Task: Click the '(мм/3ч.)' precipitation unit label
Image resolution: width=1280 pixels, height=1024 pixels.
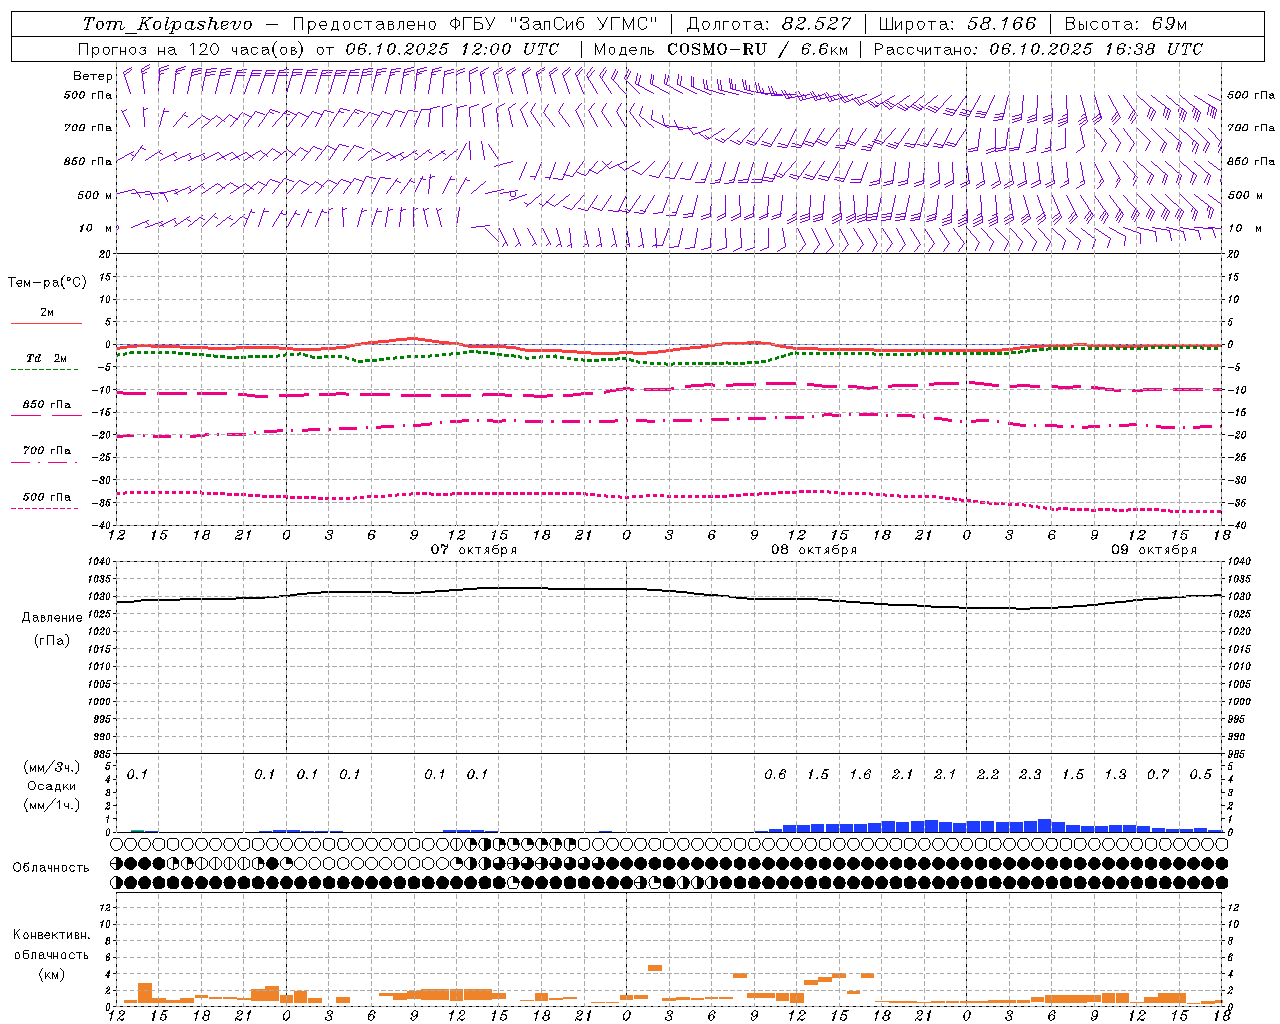Action: 52,768
